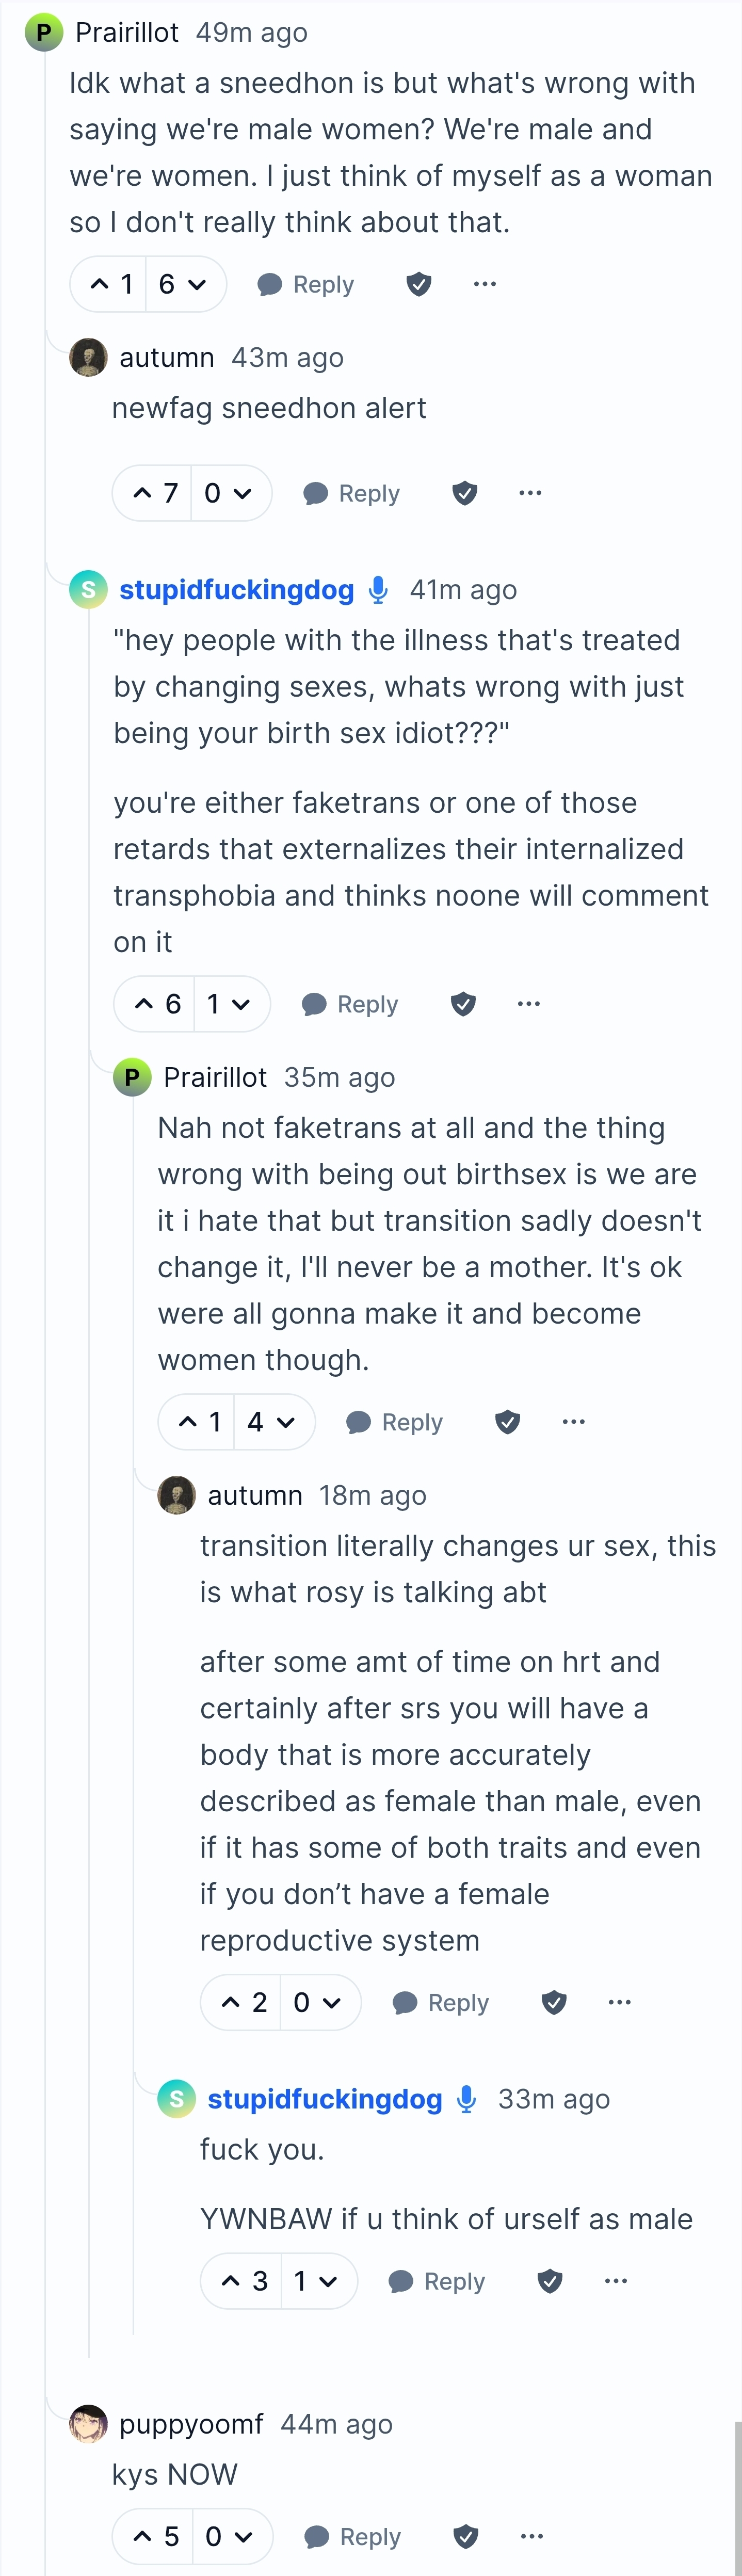The width and height of the screenshot is (742, 2576).
Task: Click the speech bubble icon on autumn's 18m reply
Action: [x=405, y=2002]
